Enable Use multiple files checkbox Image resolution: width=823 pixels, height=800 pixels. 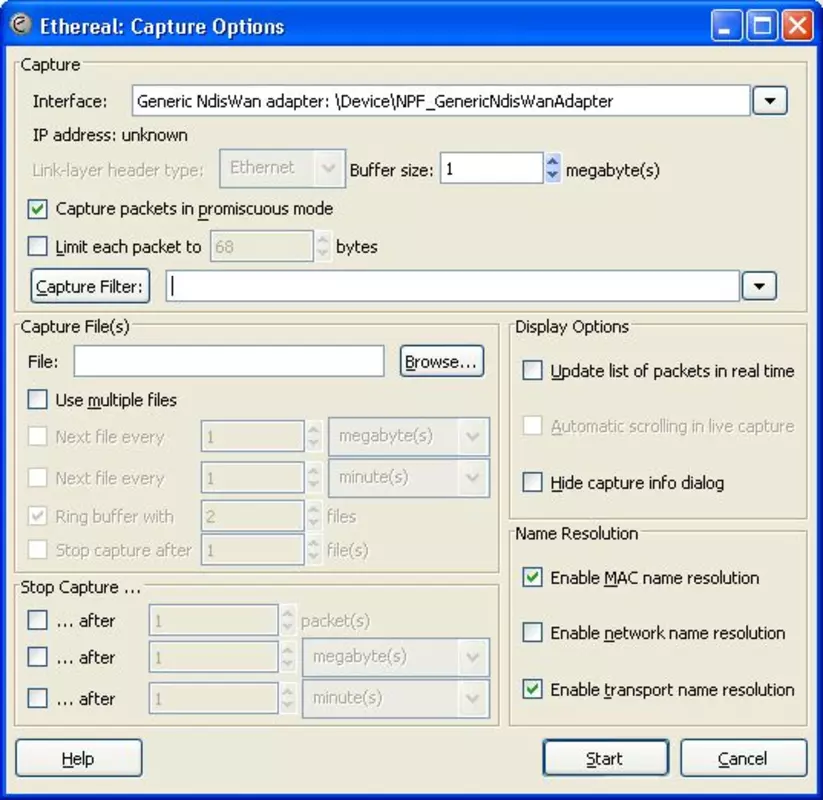[37, 399]
